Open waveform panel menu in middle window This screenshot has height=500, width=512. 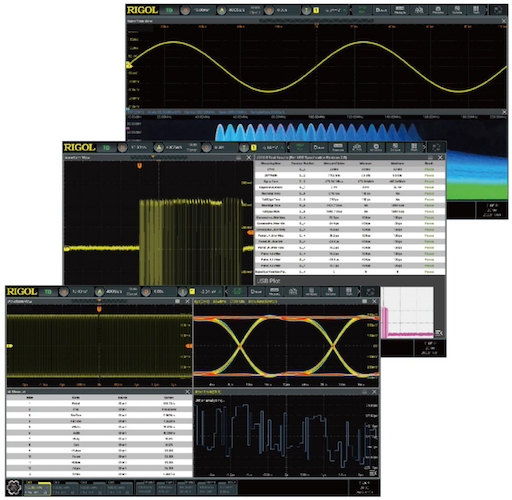pyautogui.click(x=239, y=157)
